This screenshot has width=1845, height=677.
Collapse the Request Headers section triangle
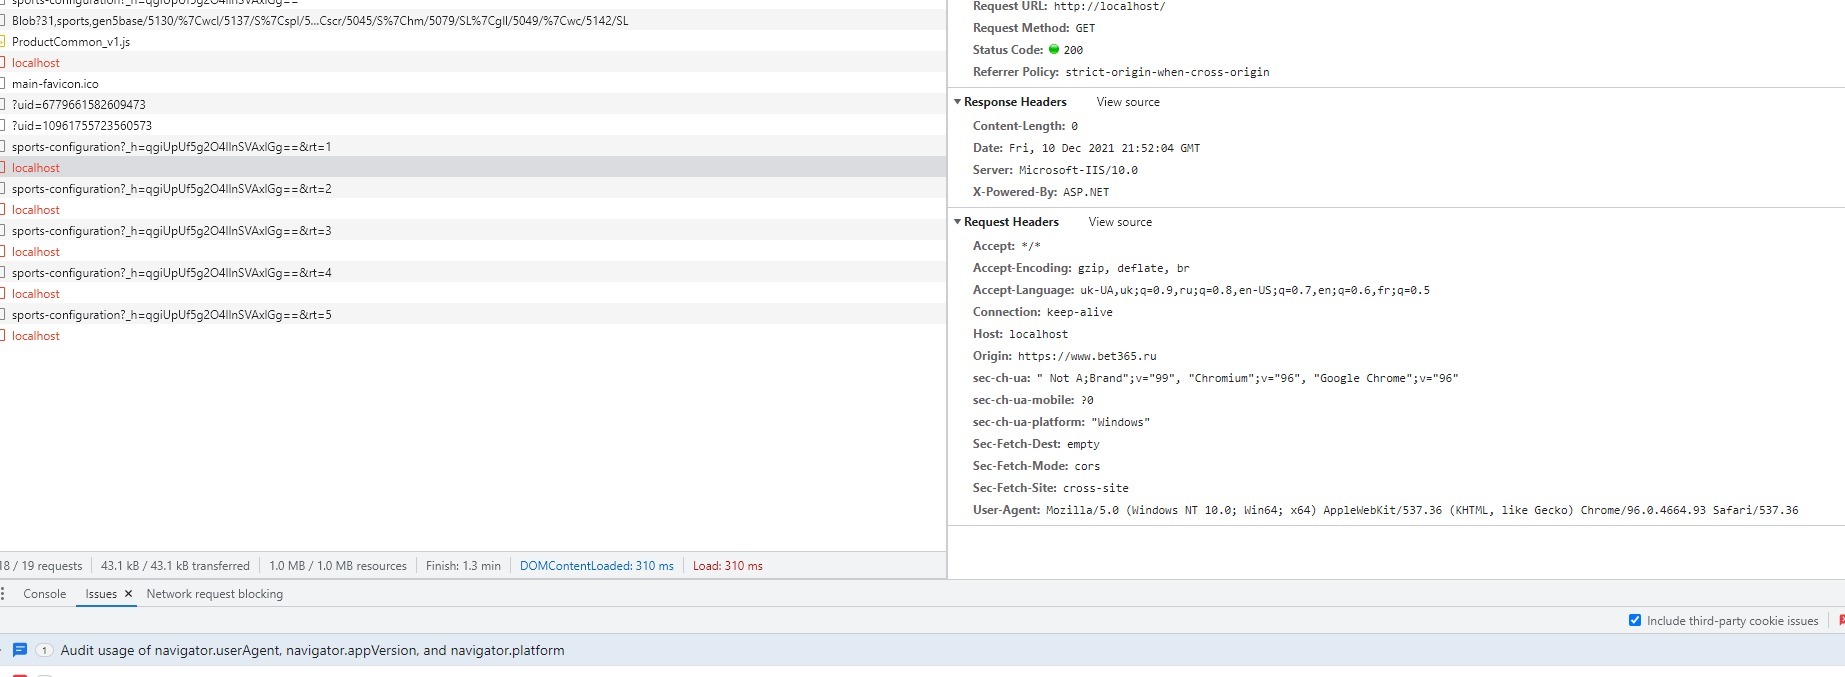coord(957,222)
